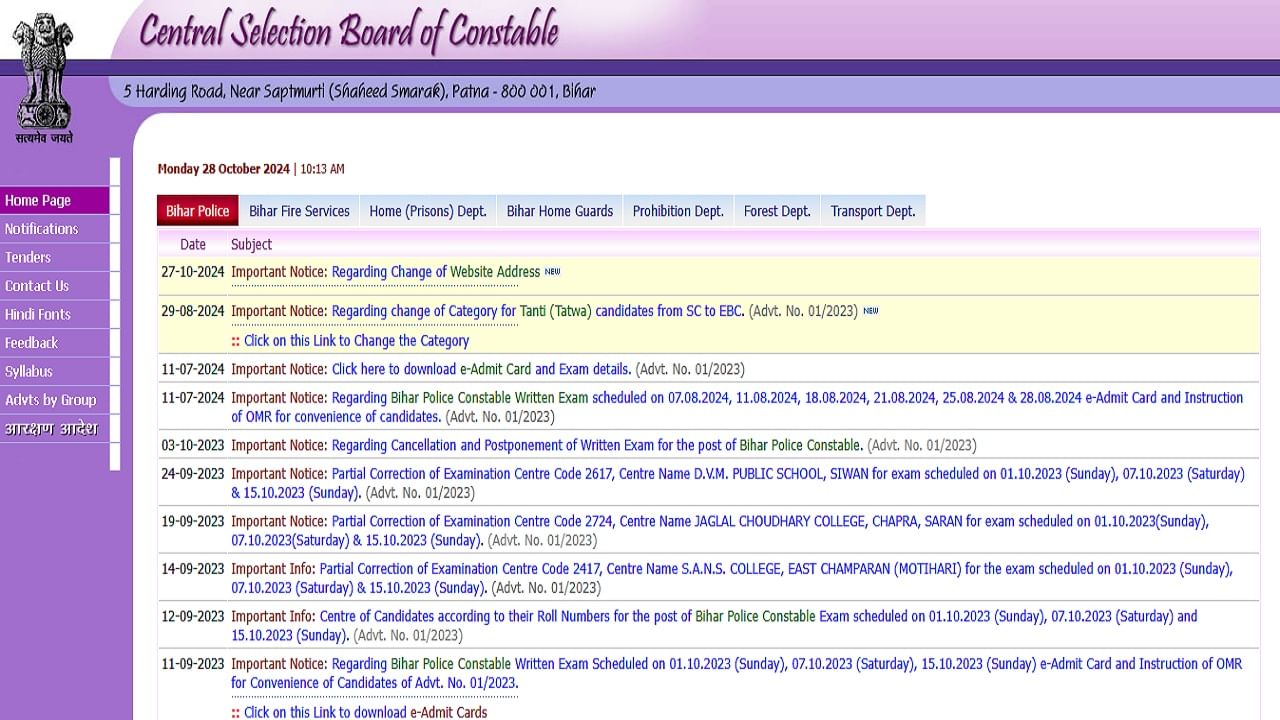
Task: Open Centre of Candidates by Roll Numbers info
Action: (714, 626)
